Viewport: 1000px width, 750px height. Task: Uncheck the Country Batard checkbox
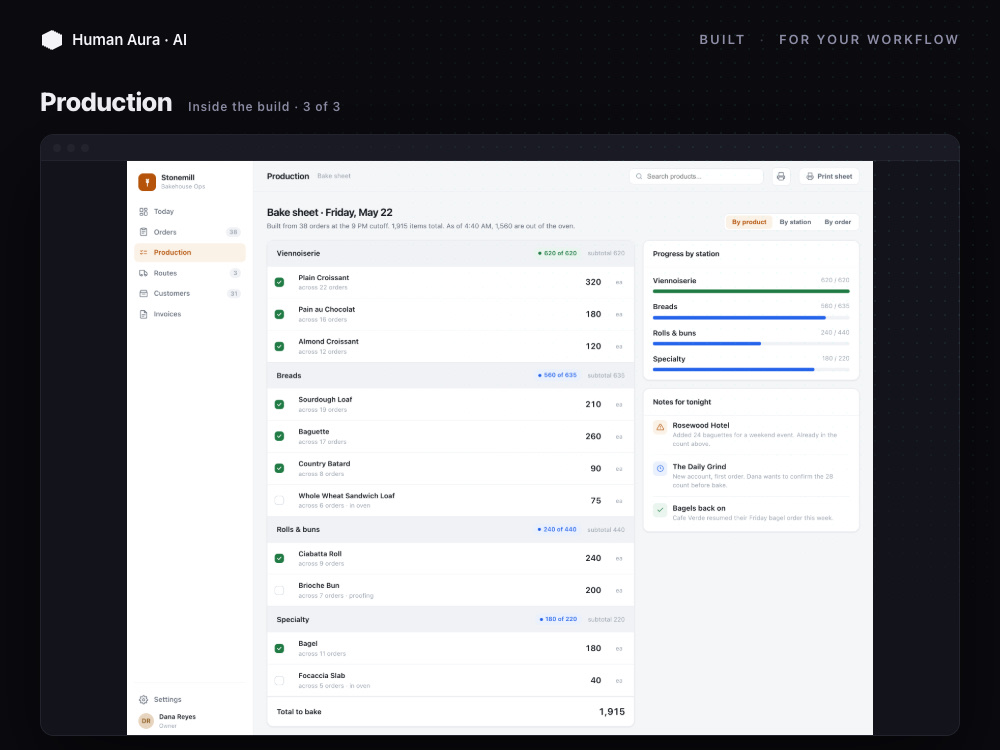pyautogui.click(x=279, y=468)
